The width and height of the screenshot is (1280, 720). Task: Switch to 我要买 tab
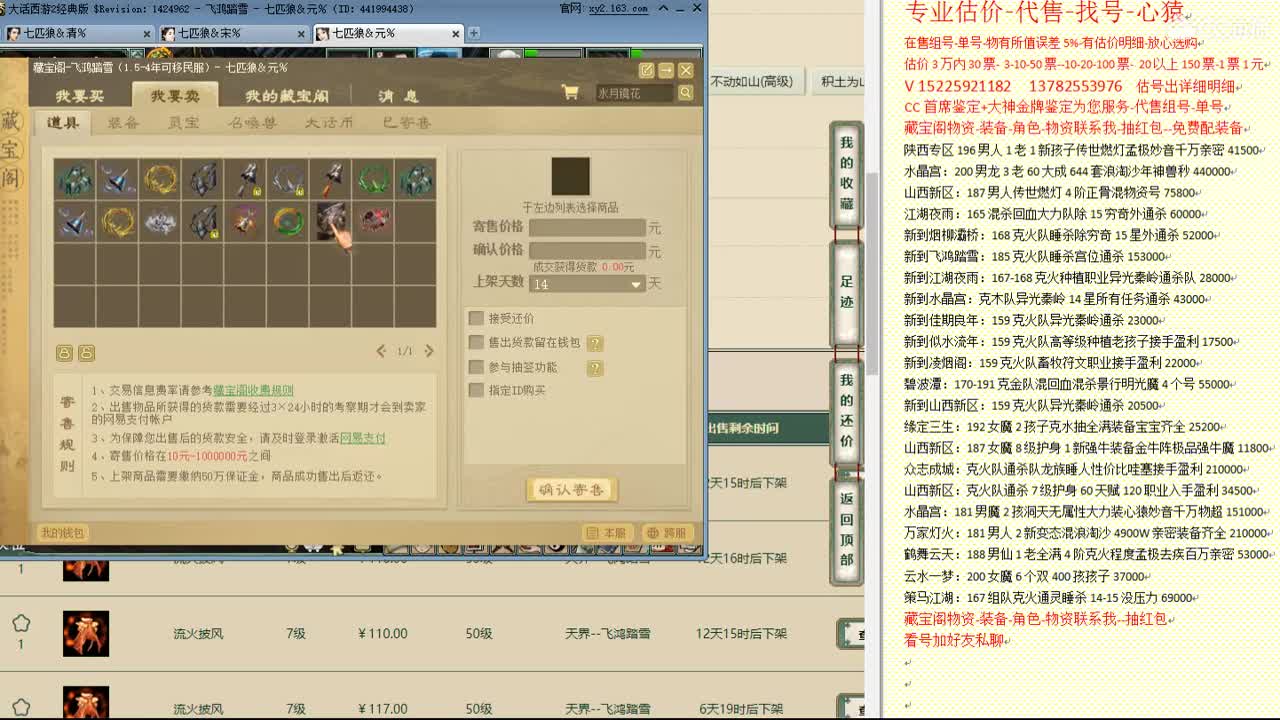[79, 96]
